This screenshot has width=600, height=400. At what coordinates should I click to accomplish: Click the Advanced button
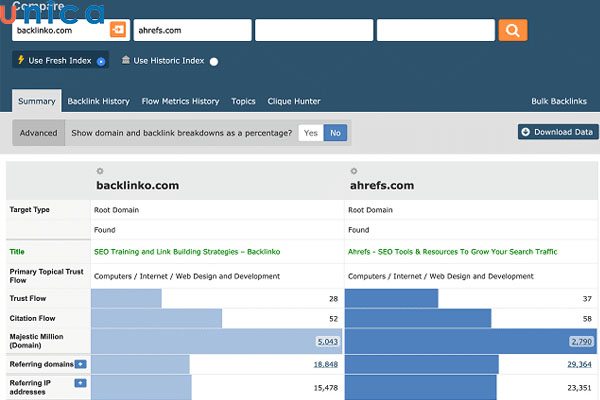[39, 133]
